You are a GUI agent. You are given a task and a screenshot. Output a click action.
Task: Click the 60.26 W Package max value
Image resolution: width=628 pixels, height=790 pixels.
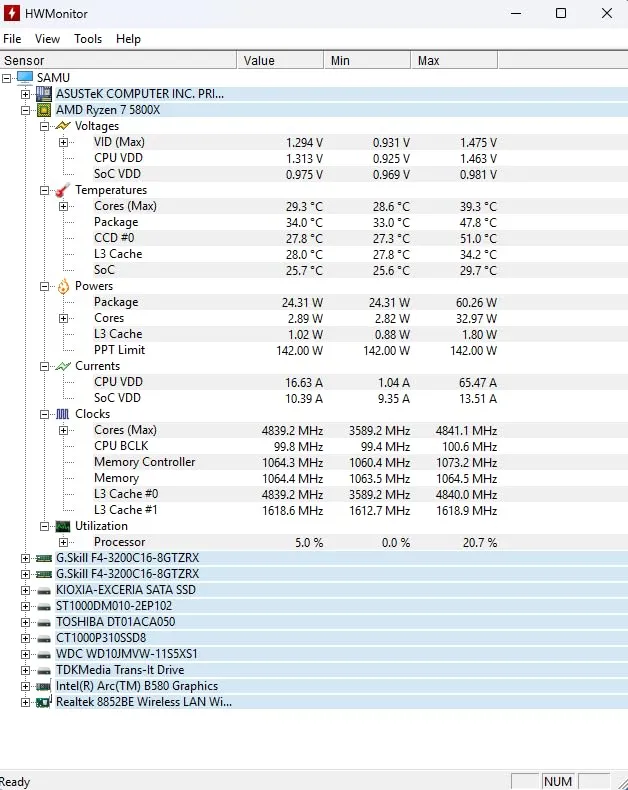click(476, 303)
